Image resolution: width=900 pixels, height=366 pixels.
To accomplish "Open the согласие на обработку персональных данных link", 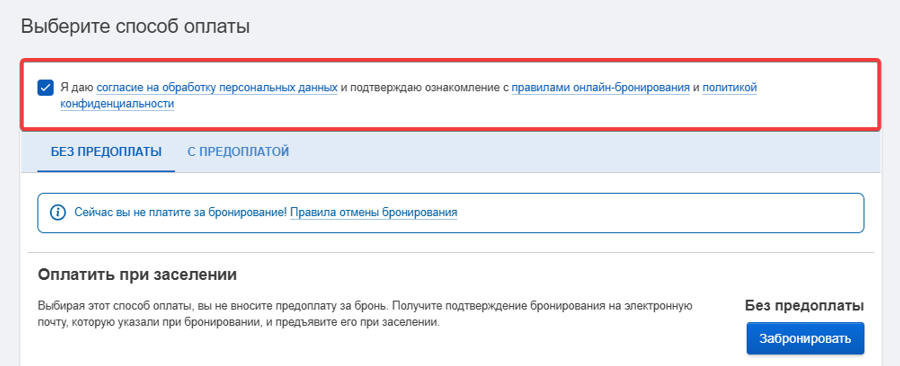I will click(x=217, y=88).
